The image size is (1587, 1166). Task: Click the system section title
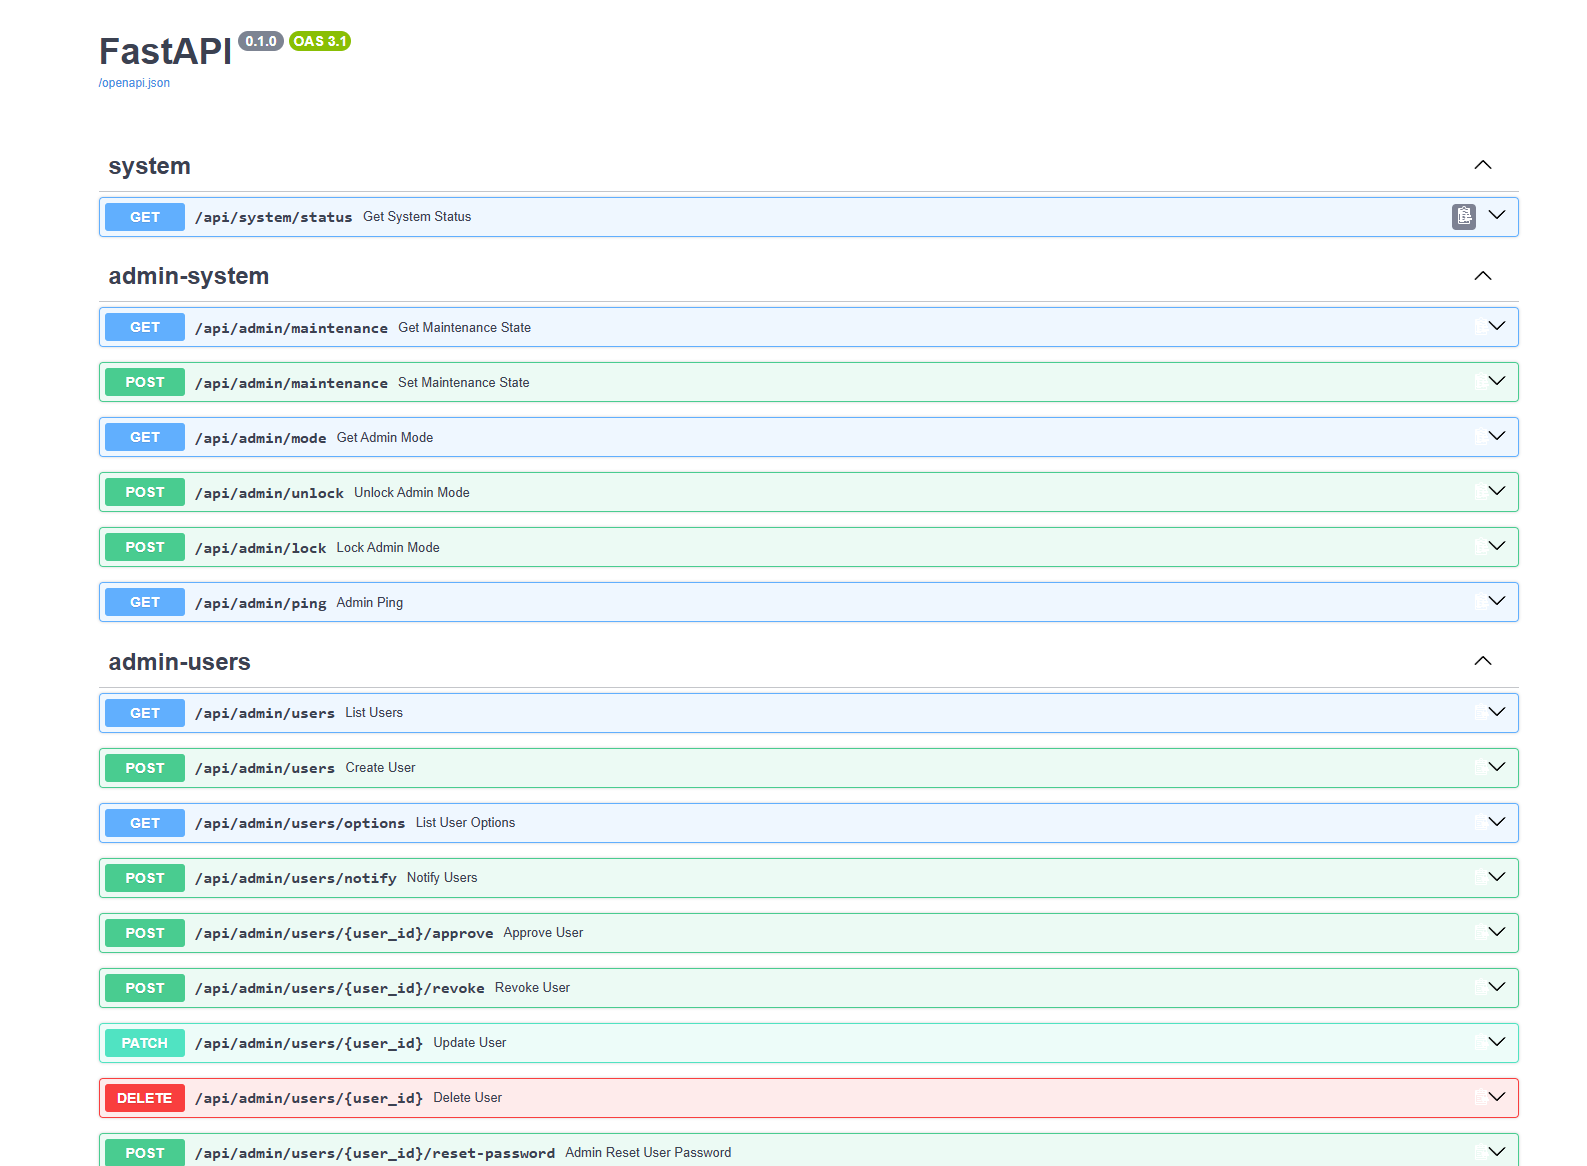coord(149,166)
